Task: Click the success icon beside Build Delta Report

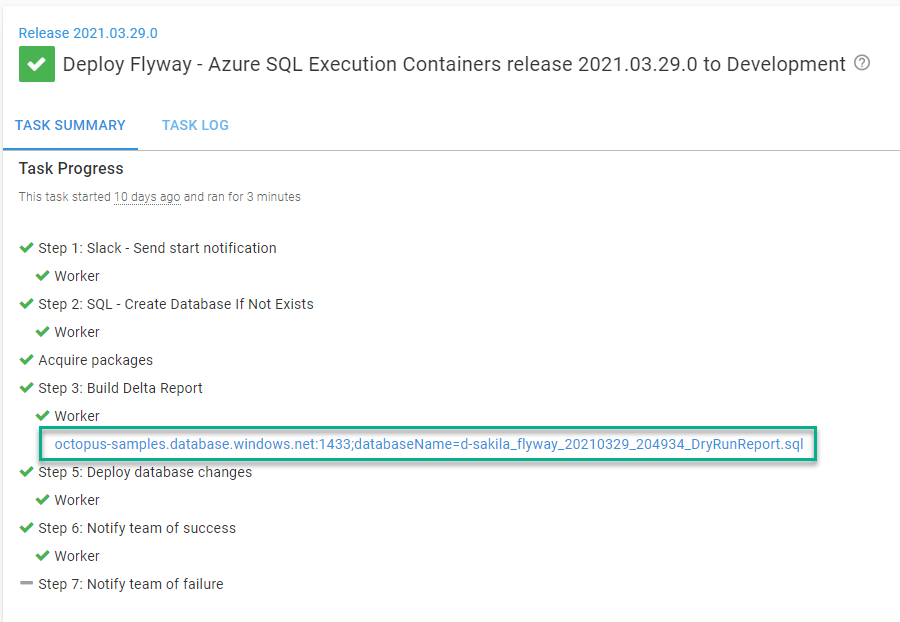Action: coord(24,387)
